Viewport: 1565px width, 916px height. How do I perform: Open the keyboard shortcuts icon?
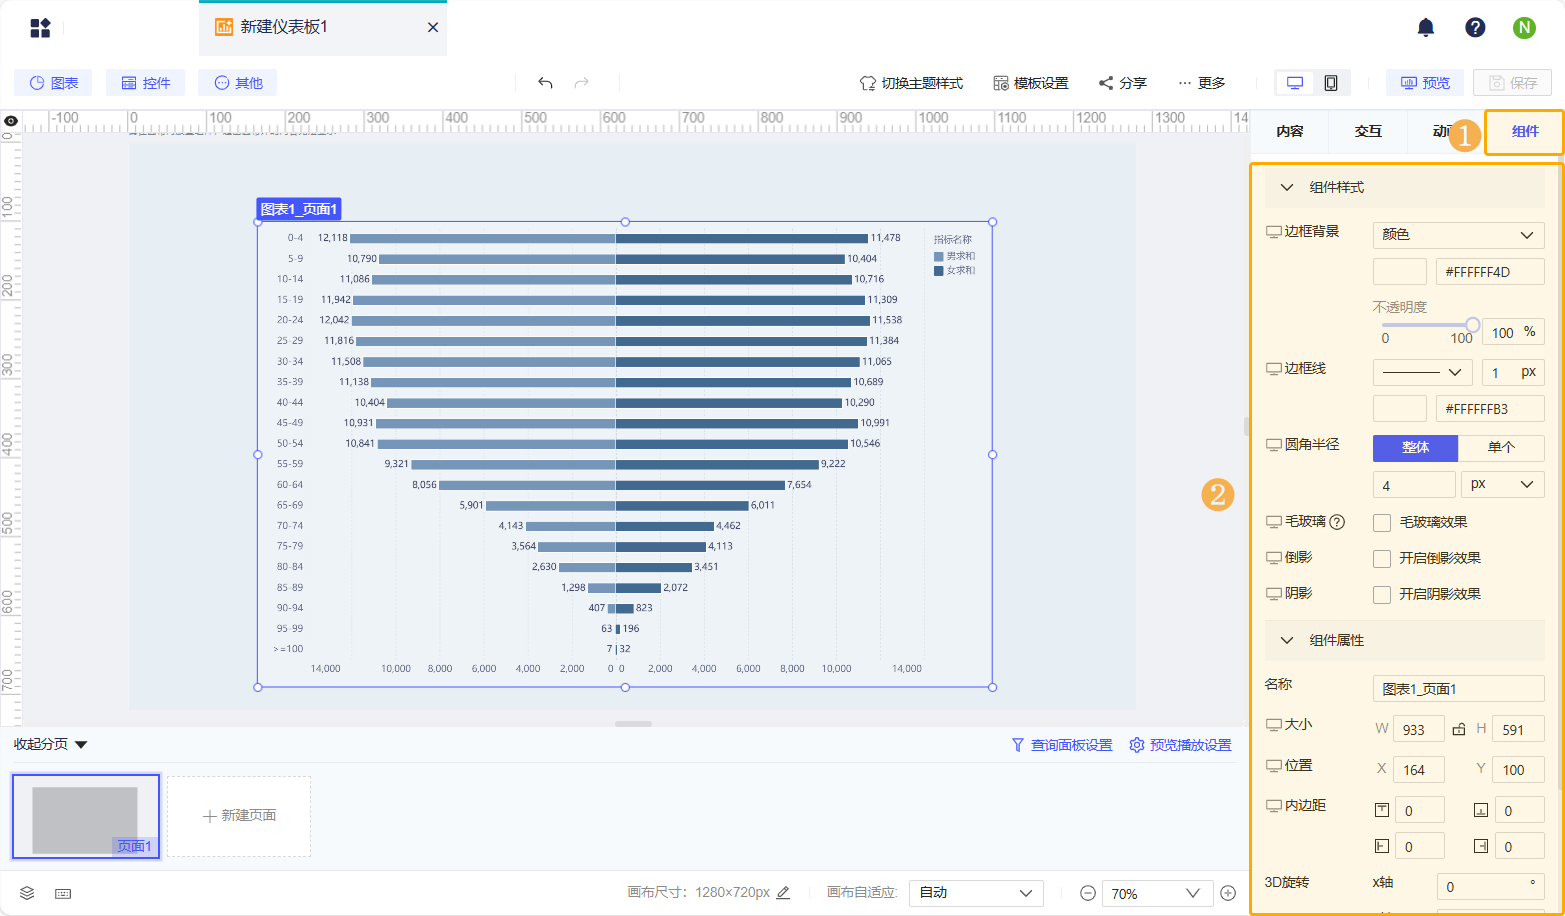(63, 893)
